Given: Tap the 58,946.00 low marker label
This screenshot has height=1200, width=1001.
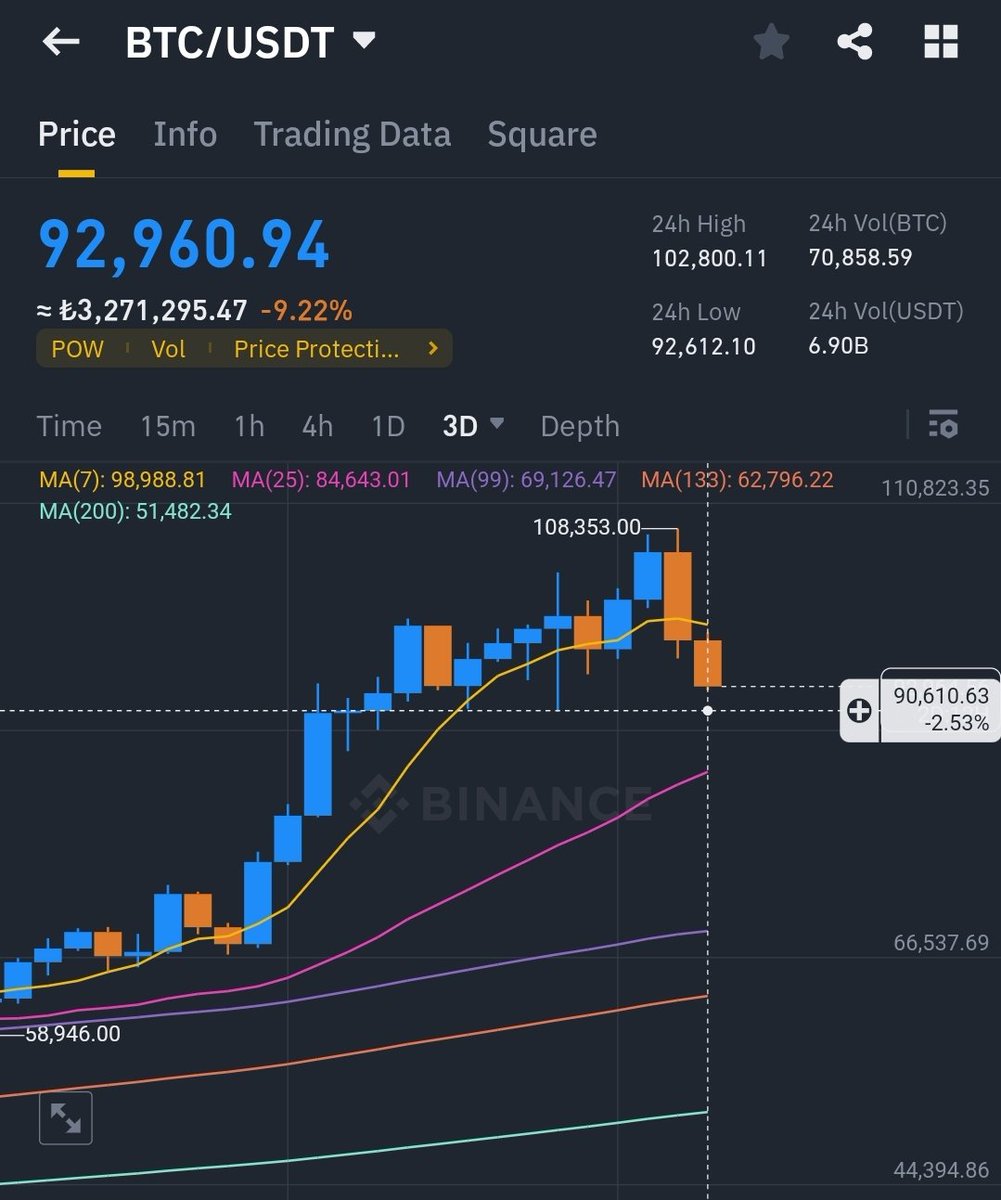Looking at the screenshot, I should 72,1034.
